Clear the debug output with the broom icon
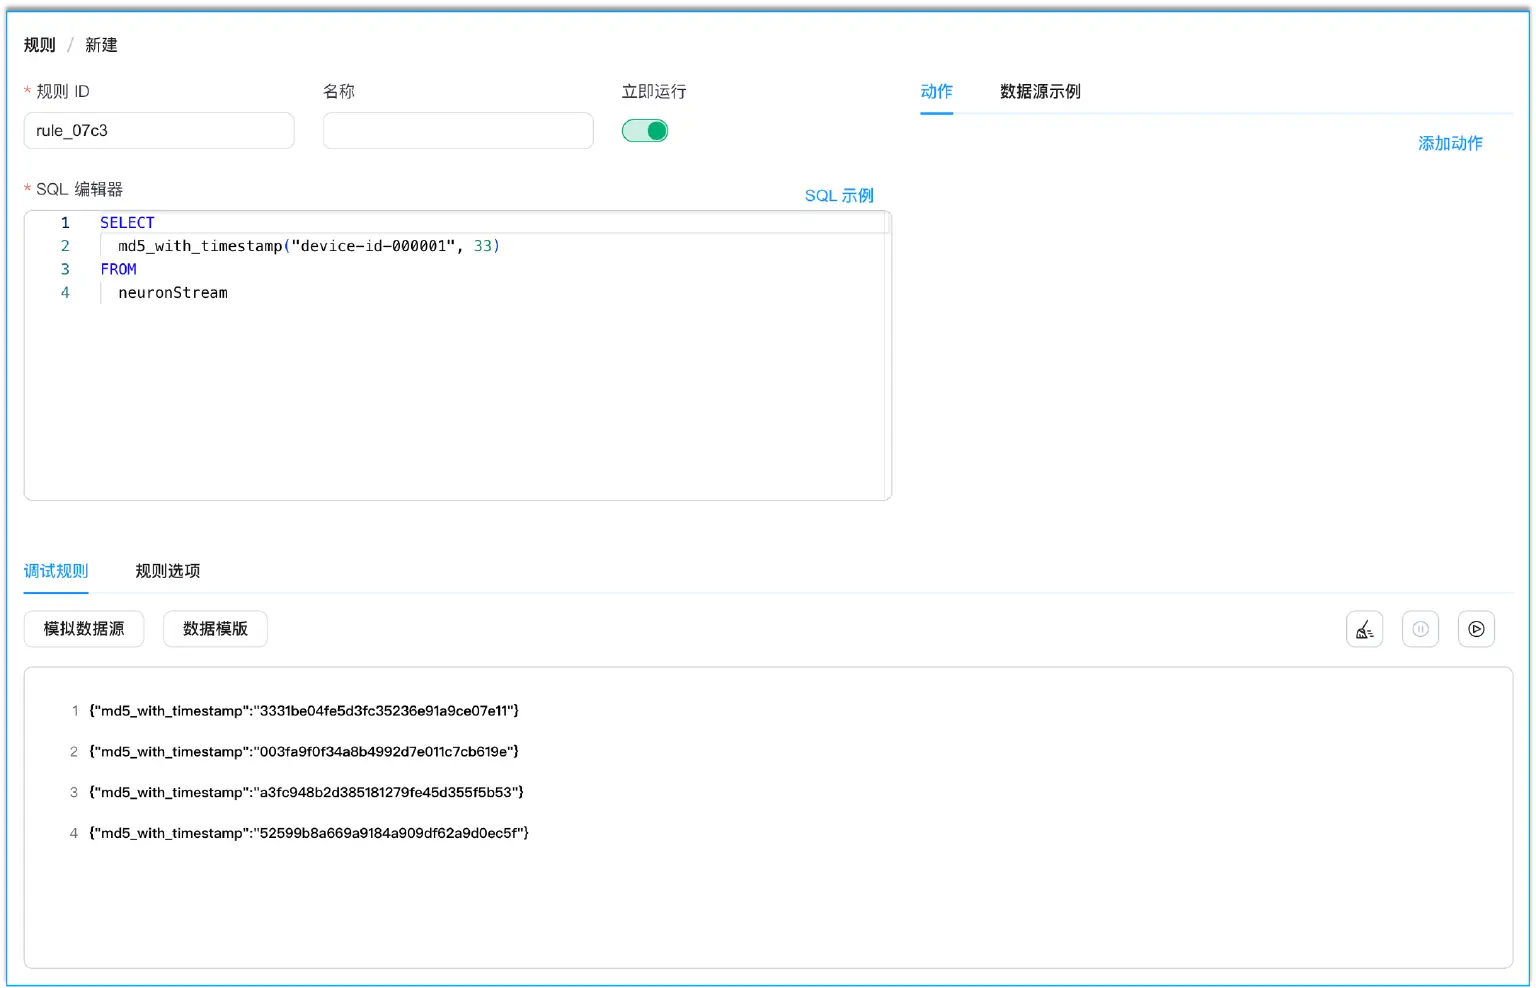 pos(1364,629)
